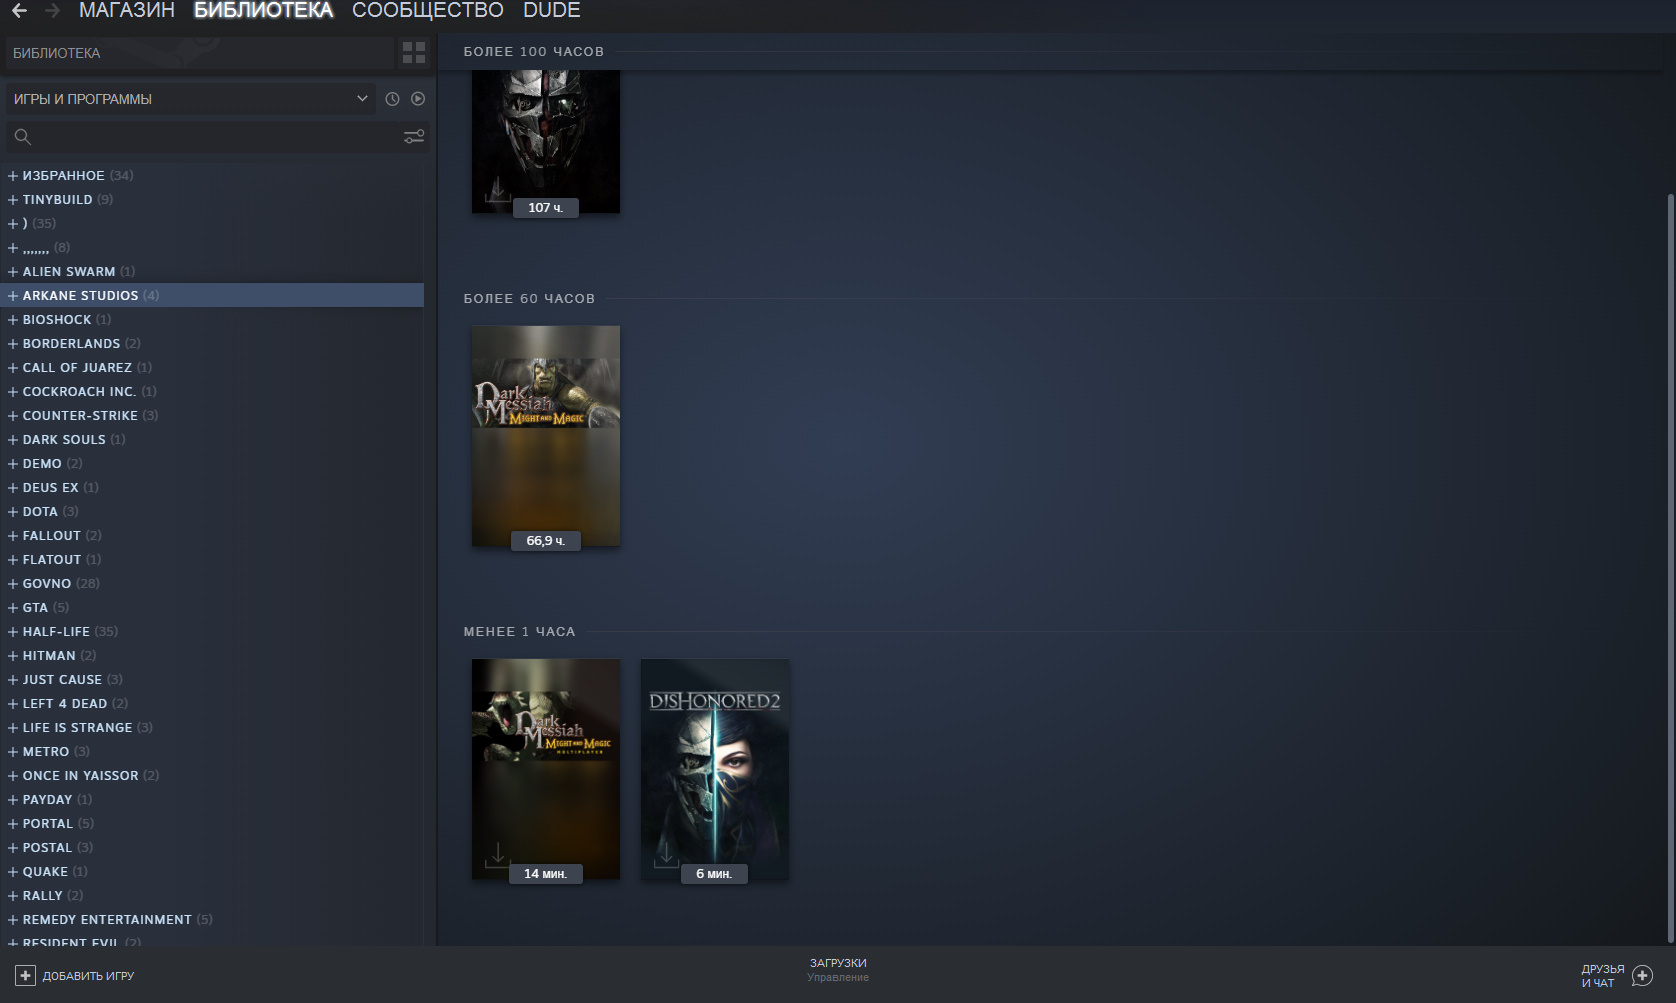Expand the BIOSHOCK collection

click(x=13, y=320)
